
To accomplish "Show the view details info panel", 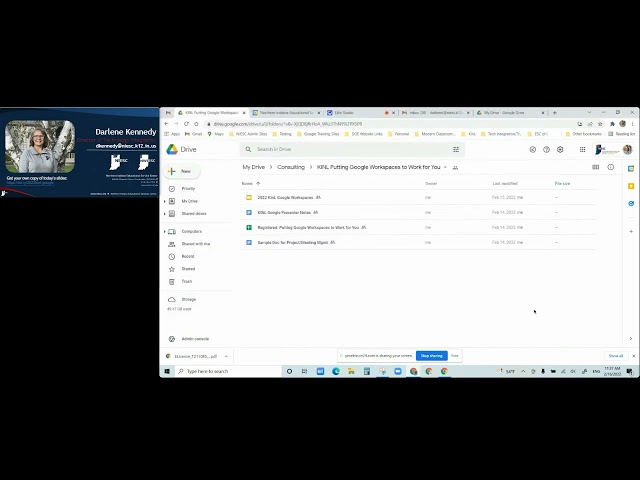I will click(611, 167).
